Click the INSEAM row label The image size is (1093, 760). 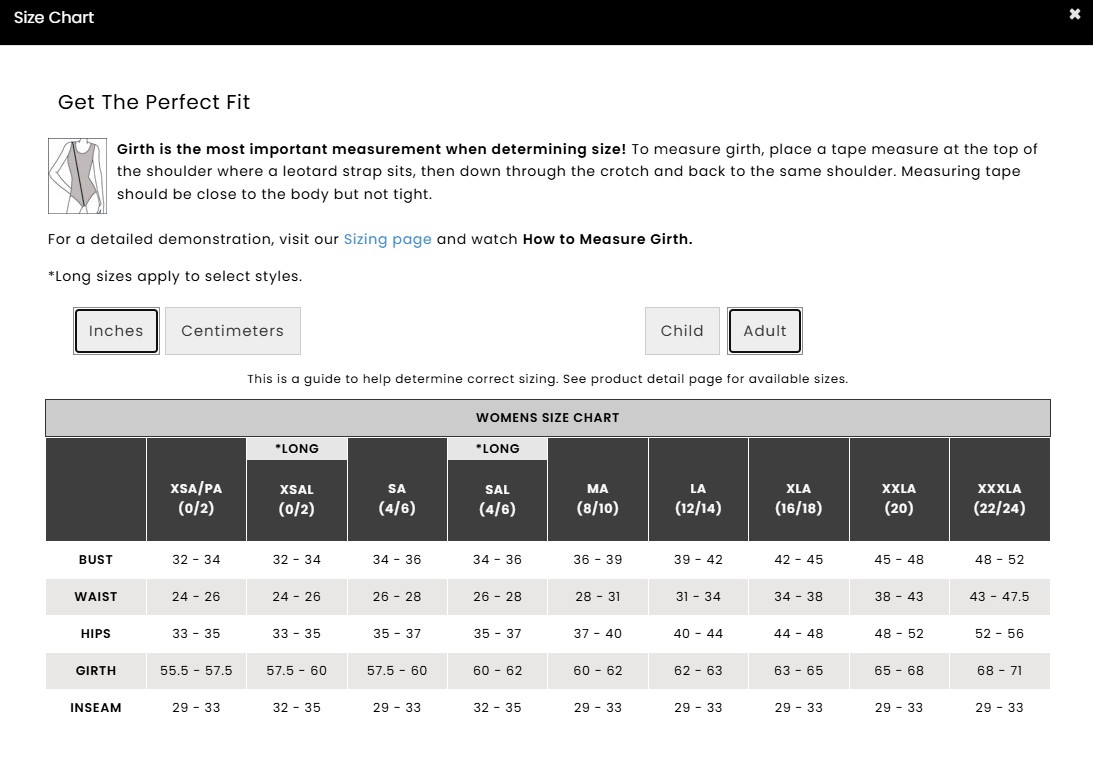click(x=96, y=708)
